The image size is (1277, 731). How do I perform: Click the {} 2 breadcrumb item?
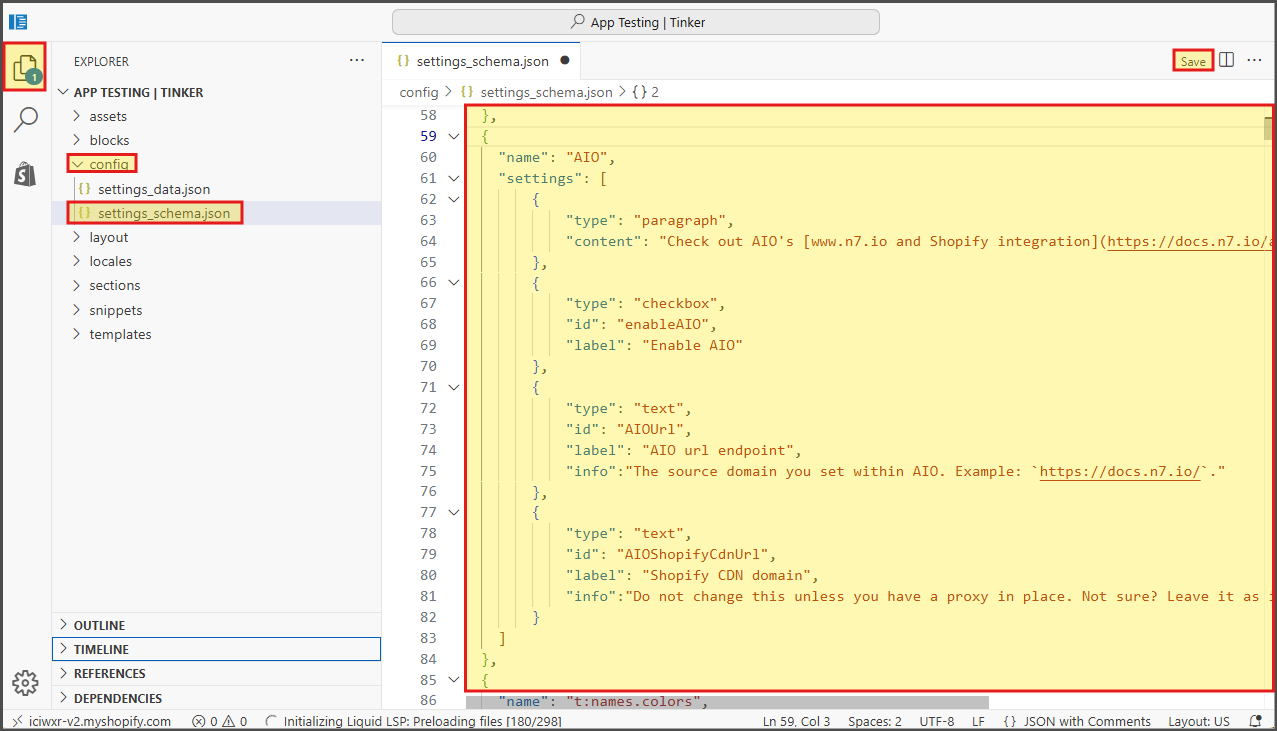(646, 92)
